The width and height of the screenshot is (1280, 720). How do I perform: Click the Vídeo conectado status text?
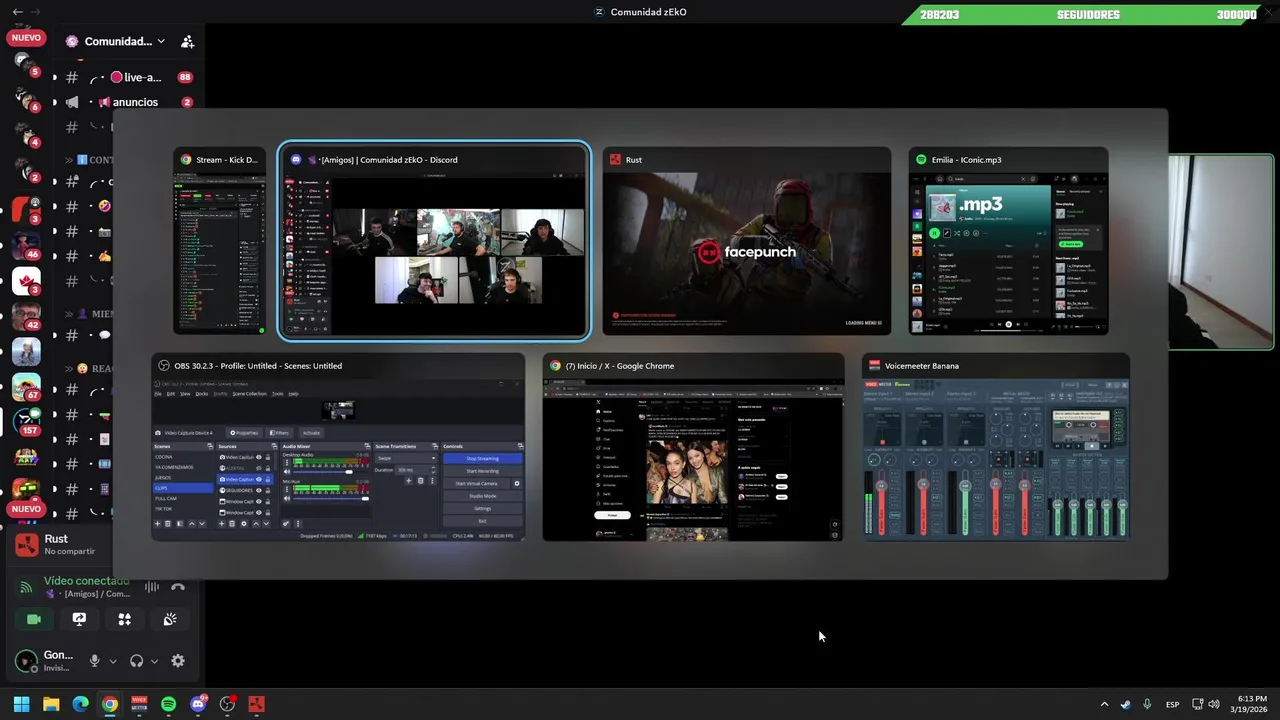point(86,580)
